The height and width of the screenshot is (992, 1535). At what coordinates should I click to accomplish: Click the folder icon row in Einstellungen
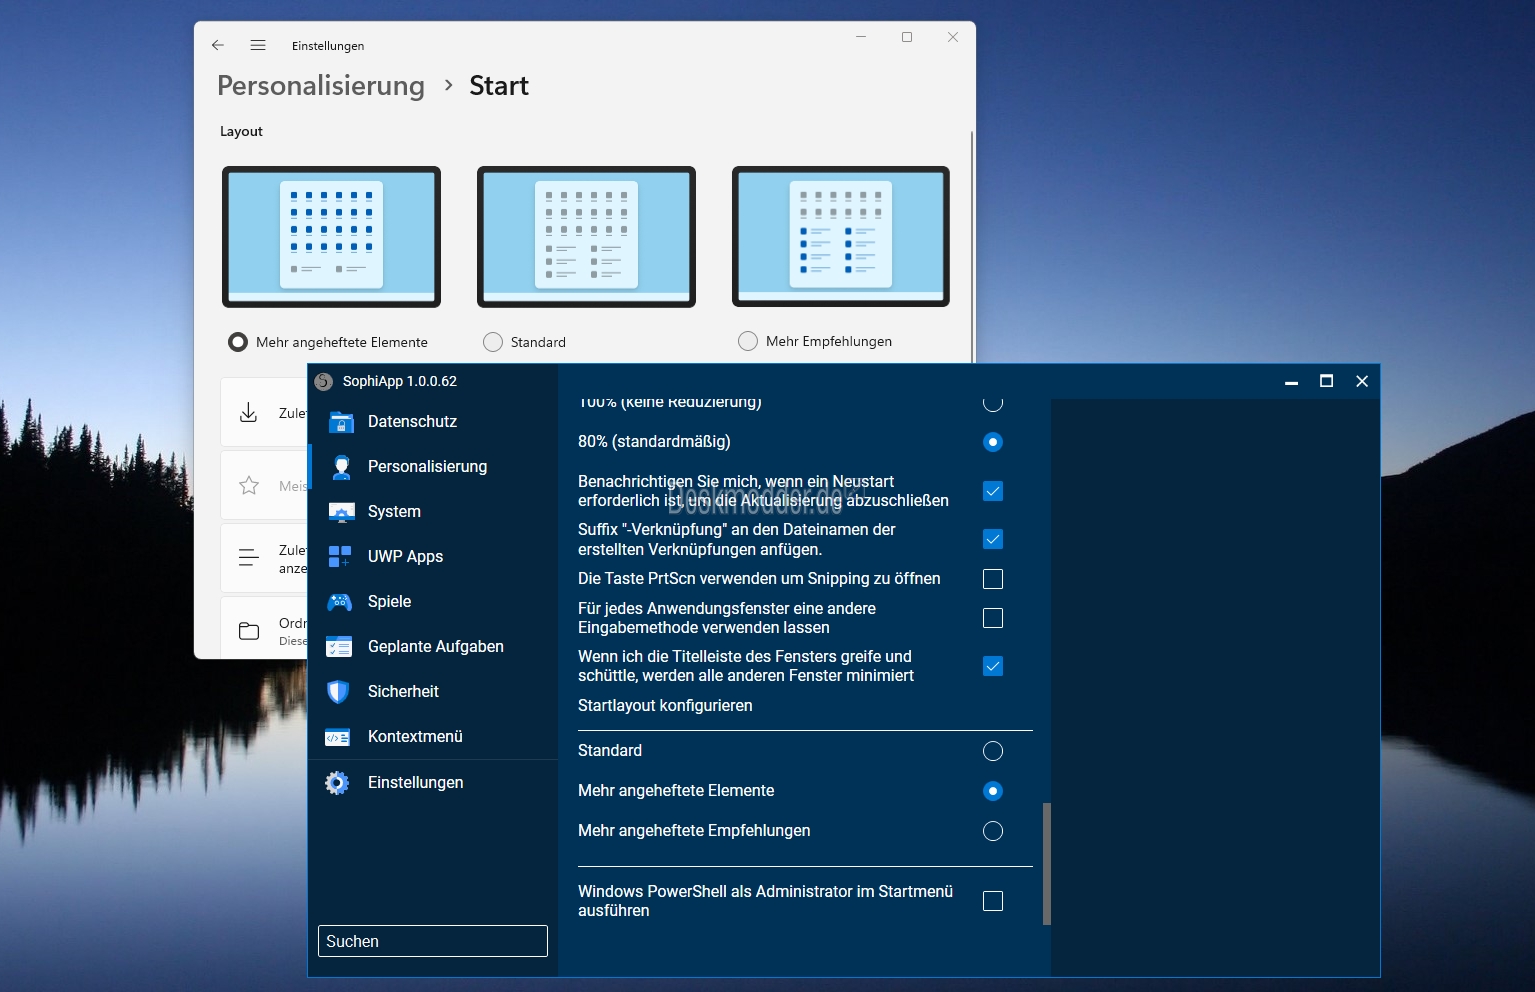[249, 631]
